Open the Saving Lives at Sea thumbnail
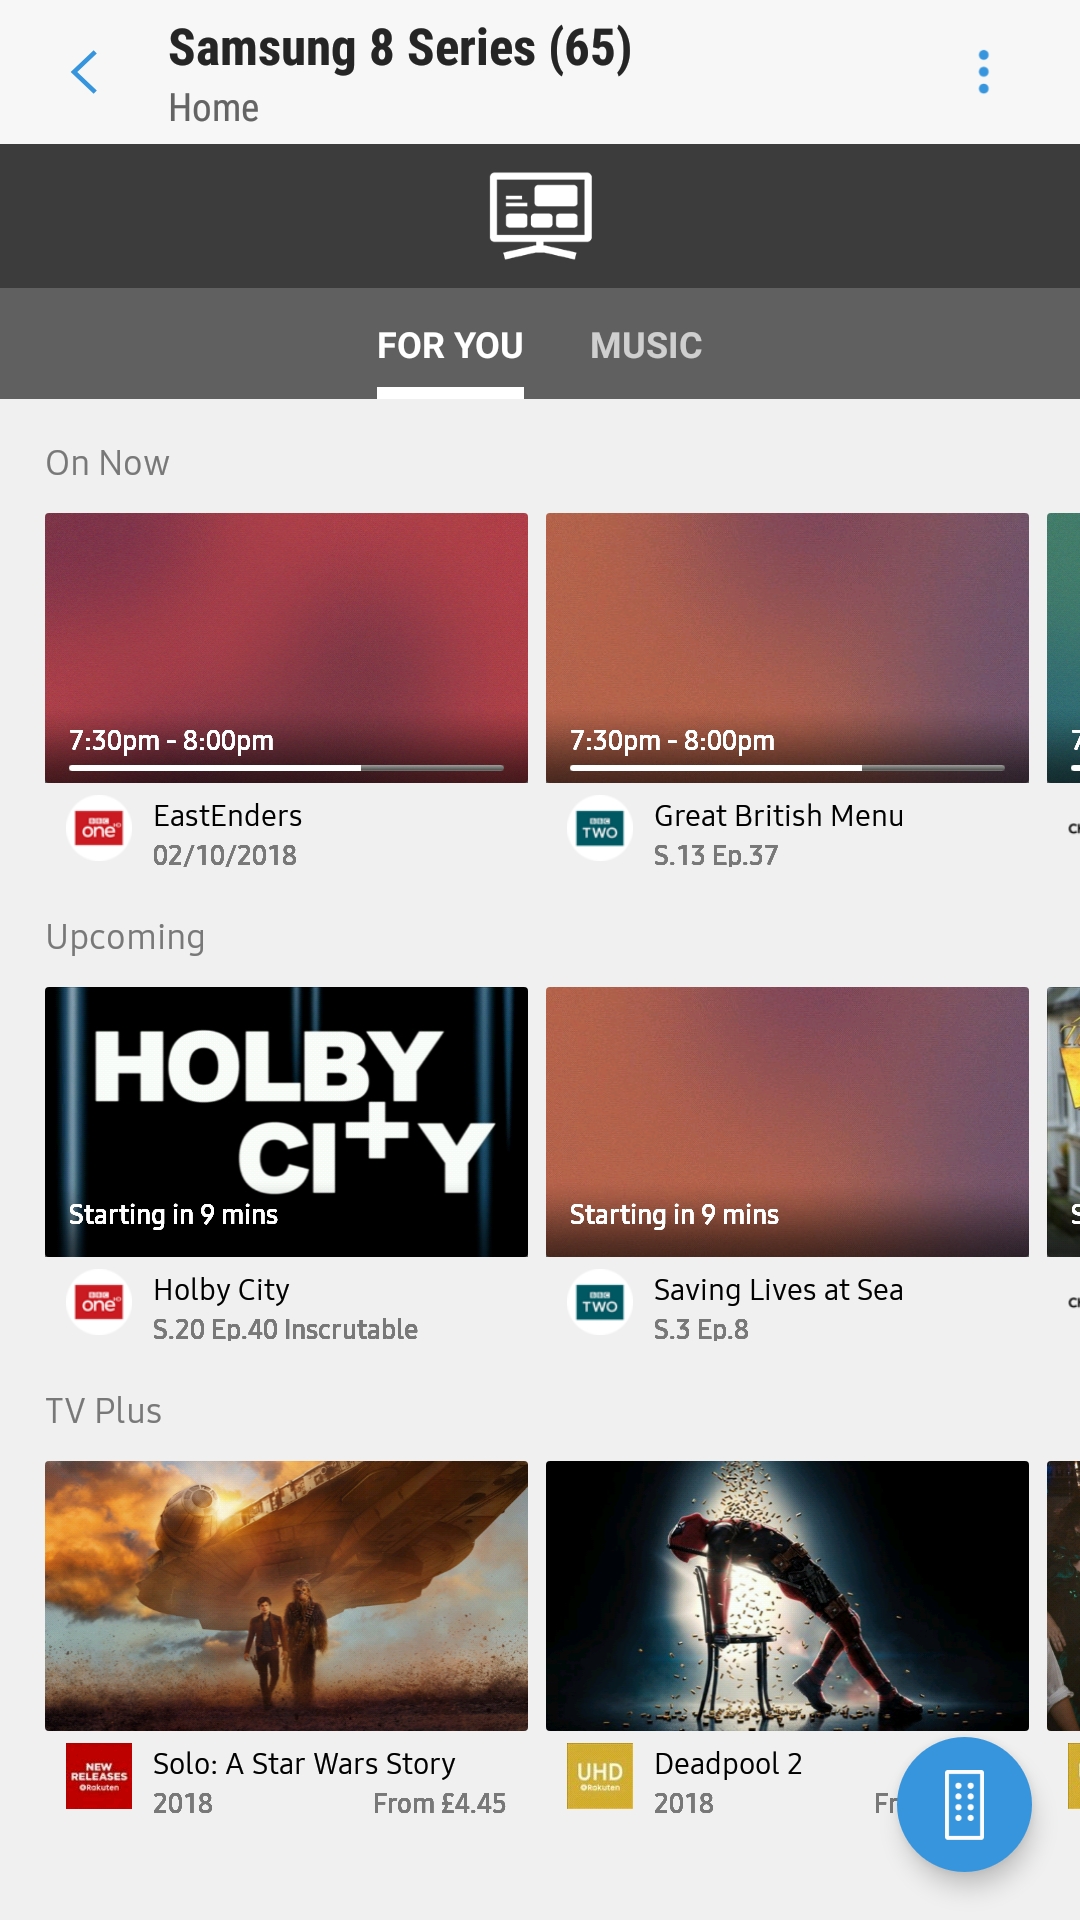Viewport: 1080px width, 1920px height. [x=787, y=1122]
